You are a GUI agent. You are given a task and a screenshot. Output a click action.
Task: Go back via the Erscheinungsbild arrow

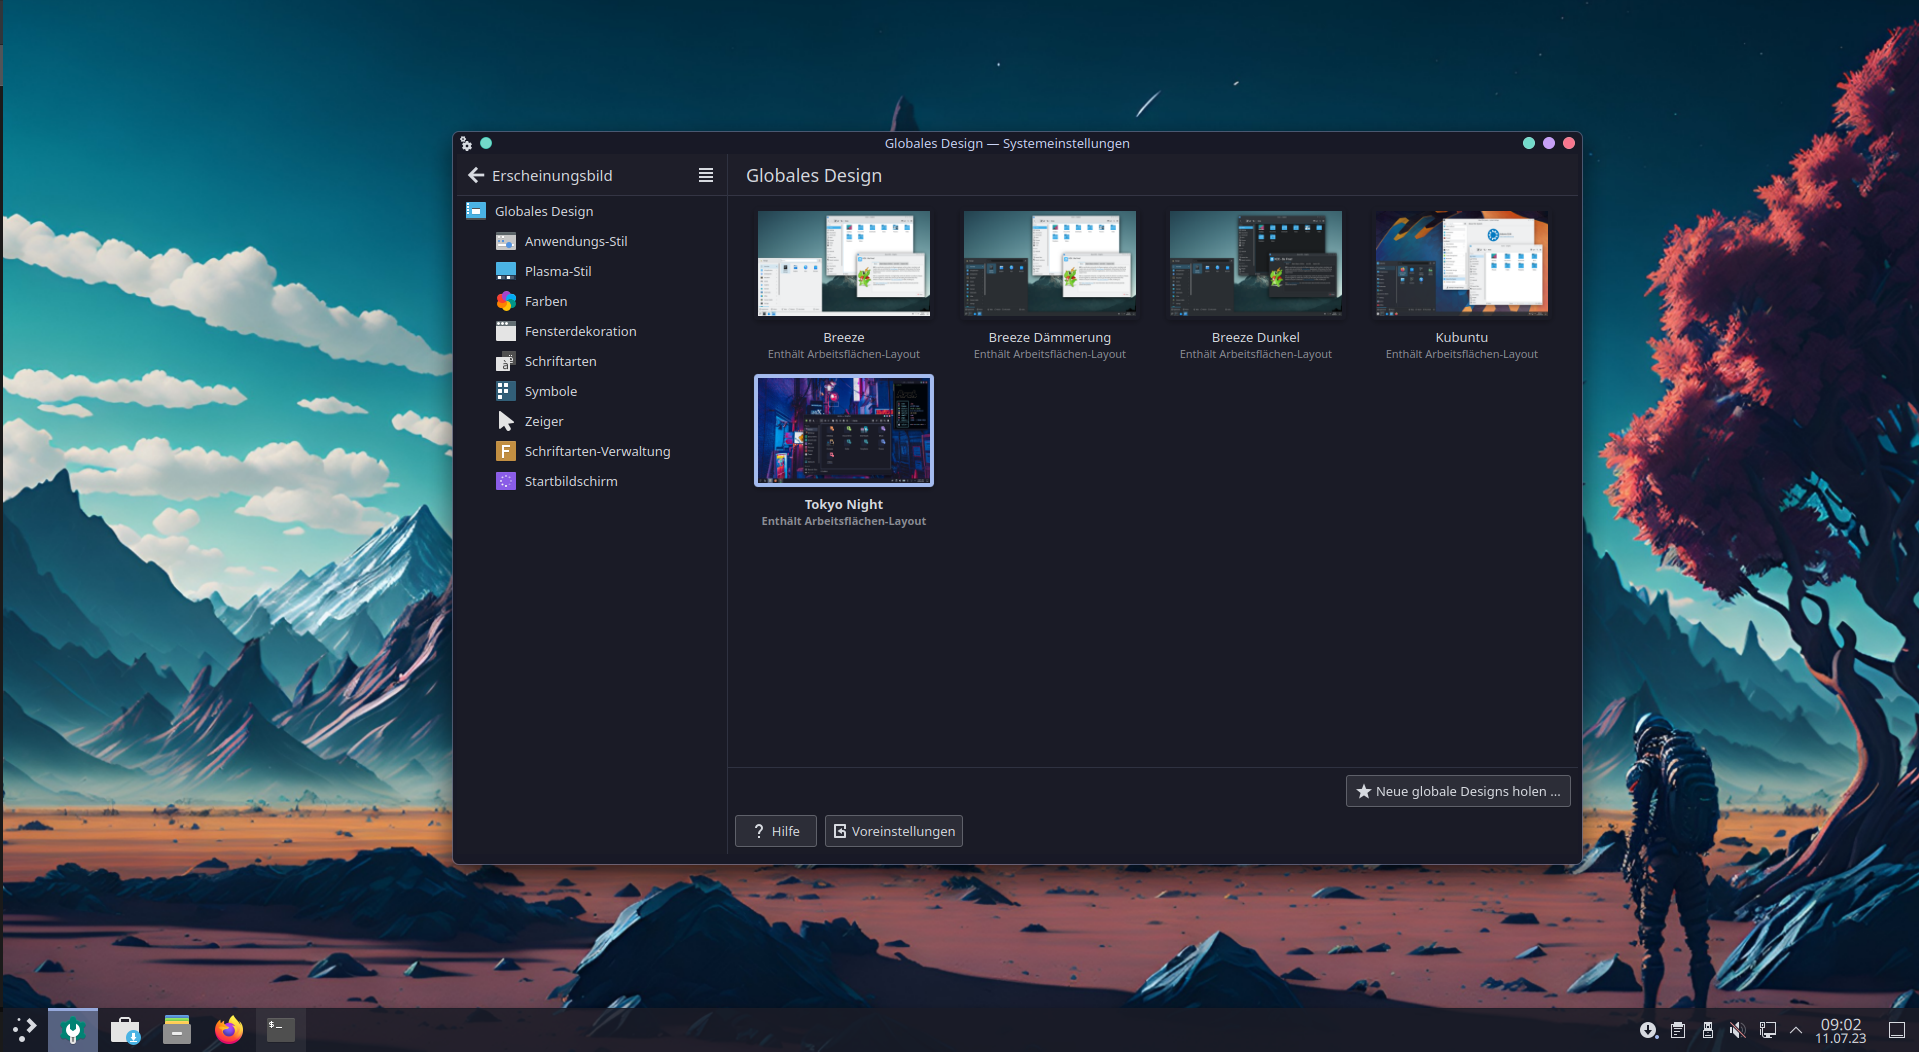[x=476, y=175]
